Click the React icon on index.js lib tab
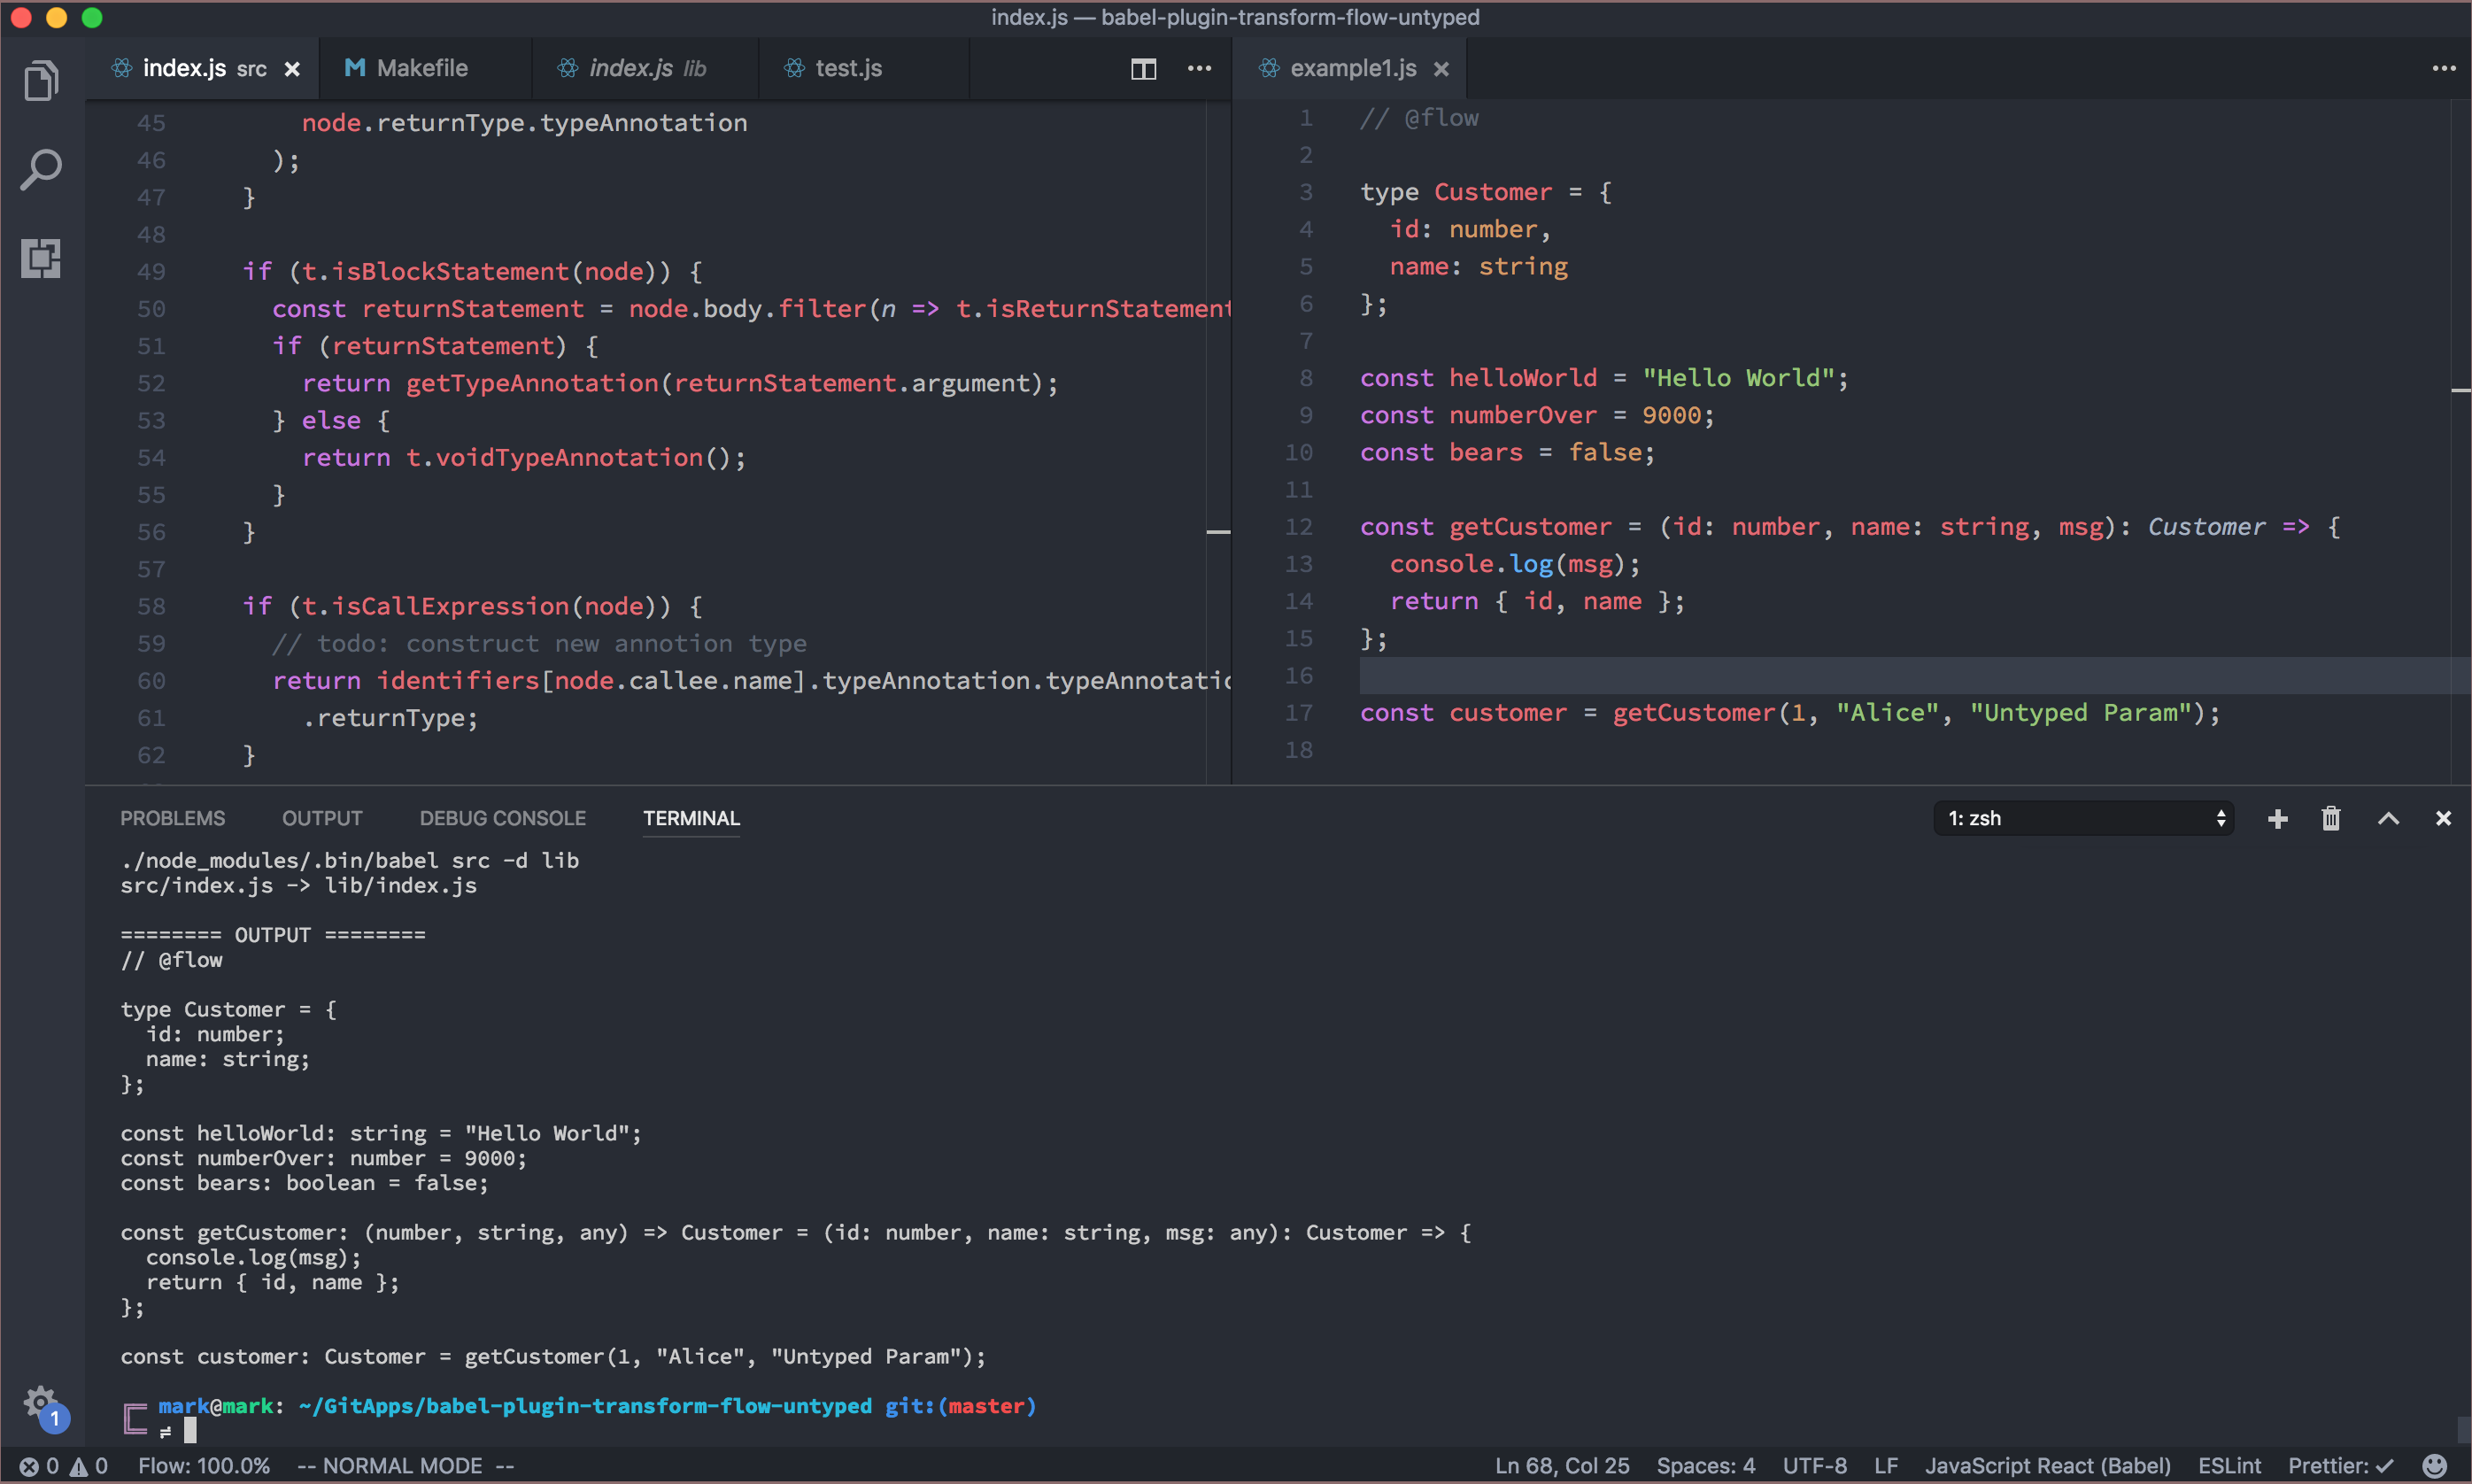2472x1484 pixels. pos(567,68)
